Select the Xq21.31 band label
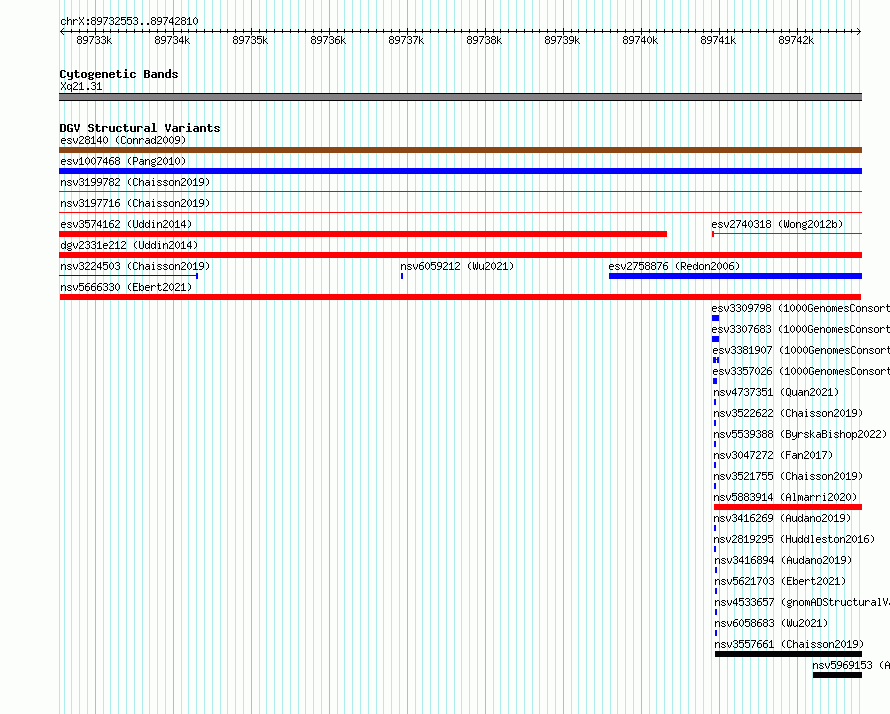Viewport: 890px width, 714px height. (x=81, y=86)
